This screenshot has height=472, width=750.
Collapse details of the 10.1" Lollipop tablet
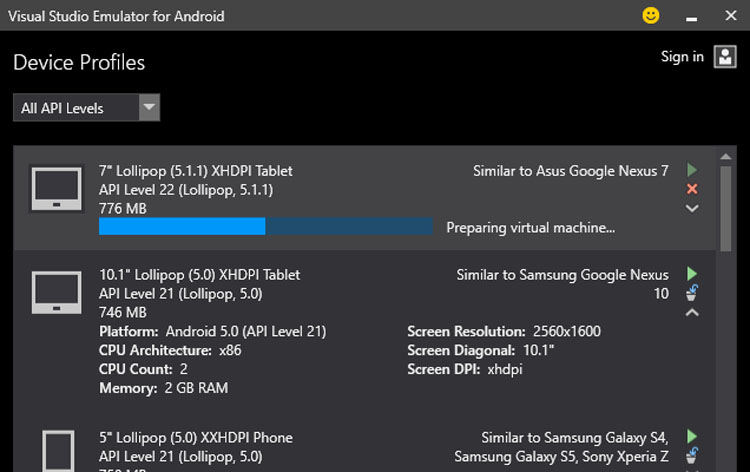click(692, 312)
